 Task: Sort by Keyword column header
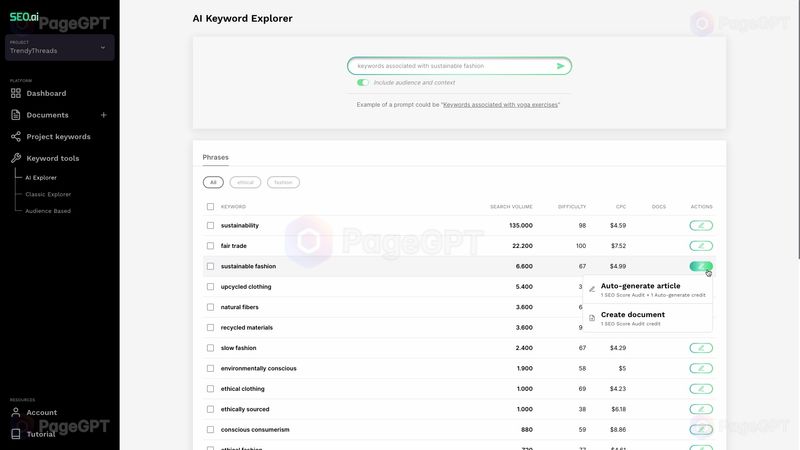(x=233, y=207)
